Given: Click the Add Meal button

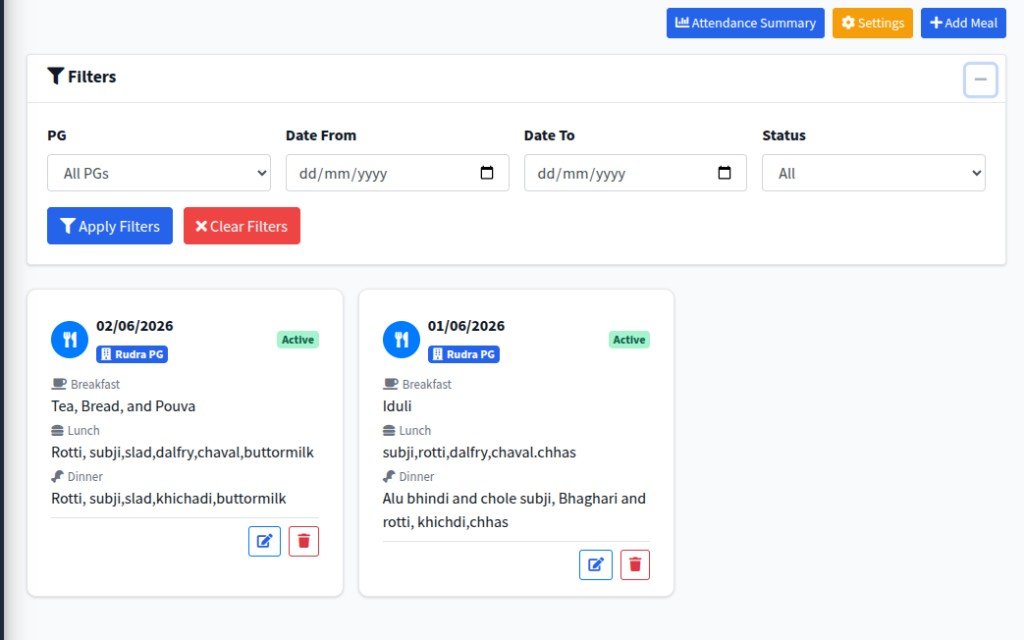Looking at the screenshot, I should pos(963,23).
